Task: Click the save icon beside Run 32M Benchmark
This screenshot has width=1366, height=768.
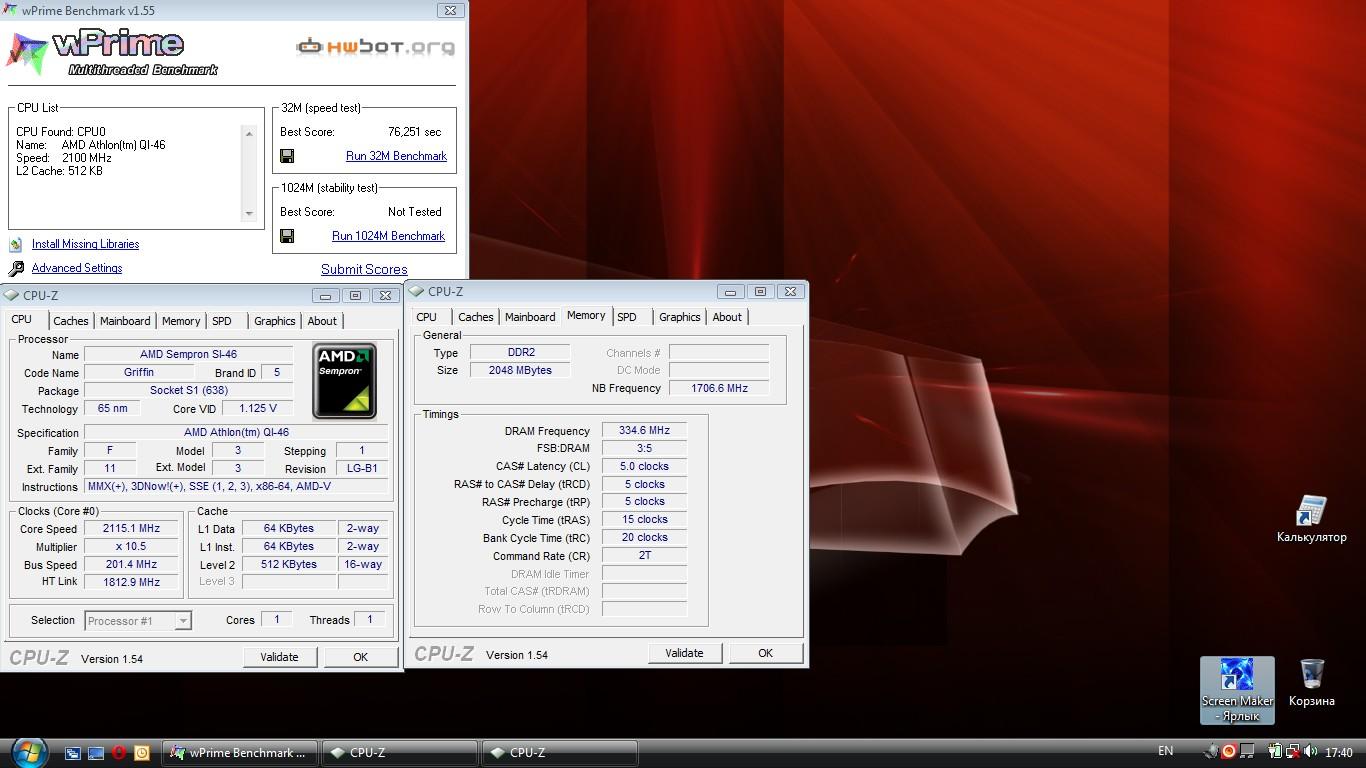Action: pyautogui.click(x=287, y=156)
